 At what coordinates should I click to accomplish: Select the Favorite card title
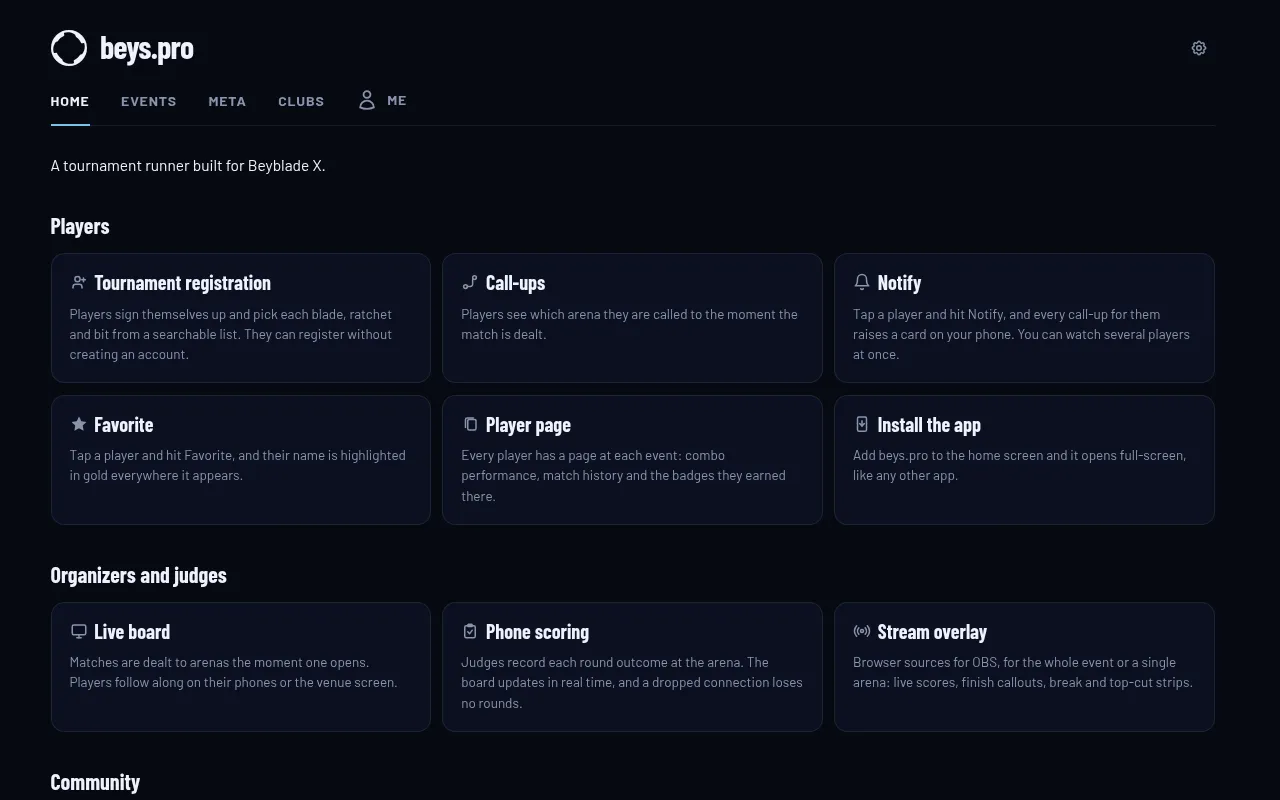[123, 425]
